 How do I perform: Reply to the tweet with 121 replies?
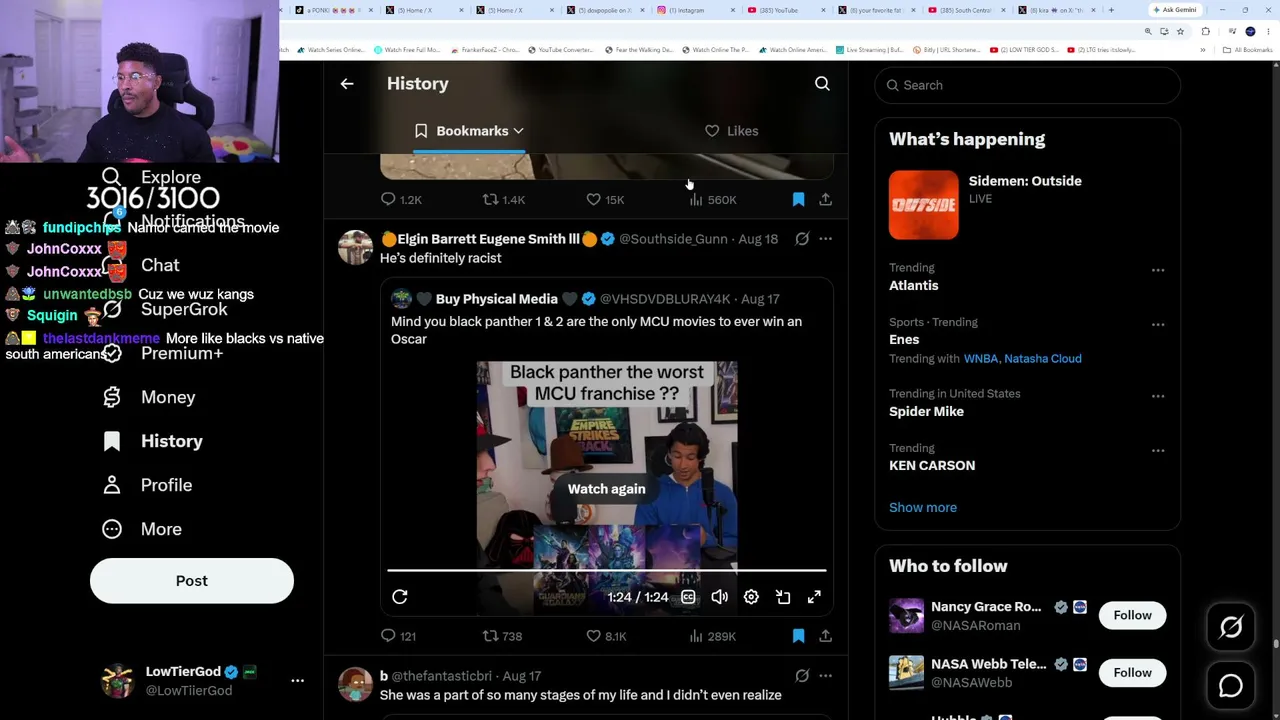(398, 636)
